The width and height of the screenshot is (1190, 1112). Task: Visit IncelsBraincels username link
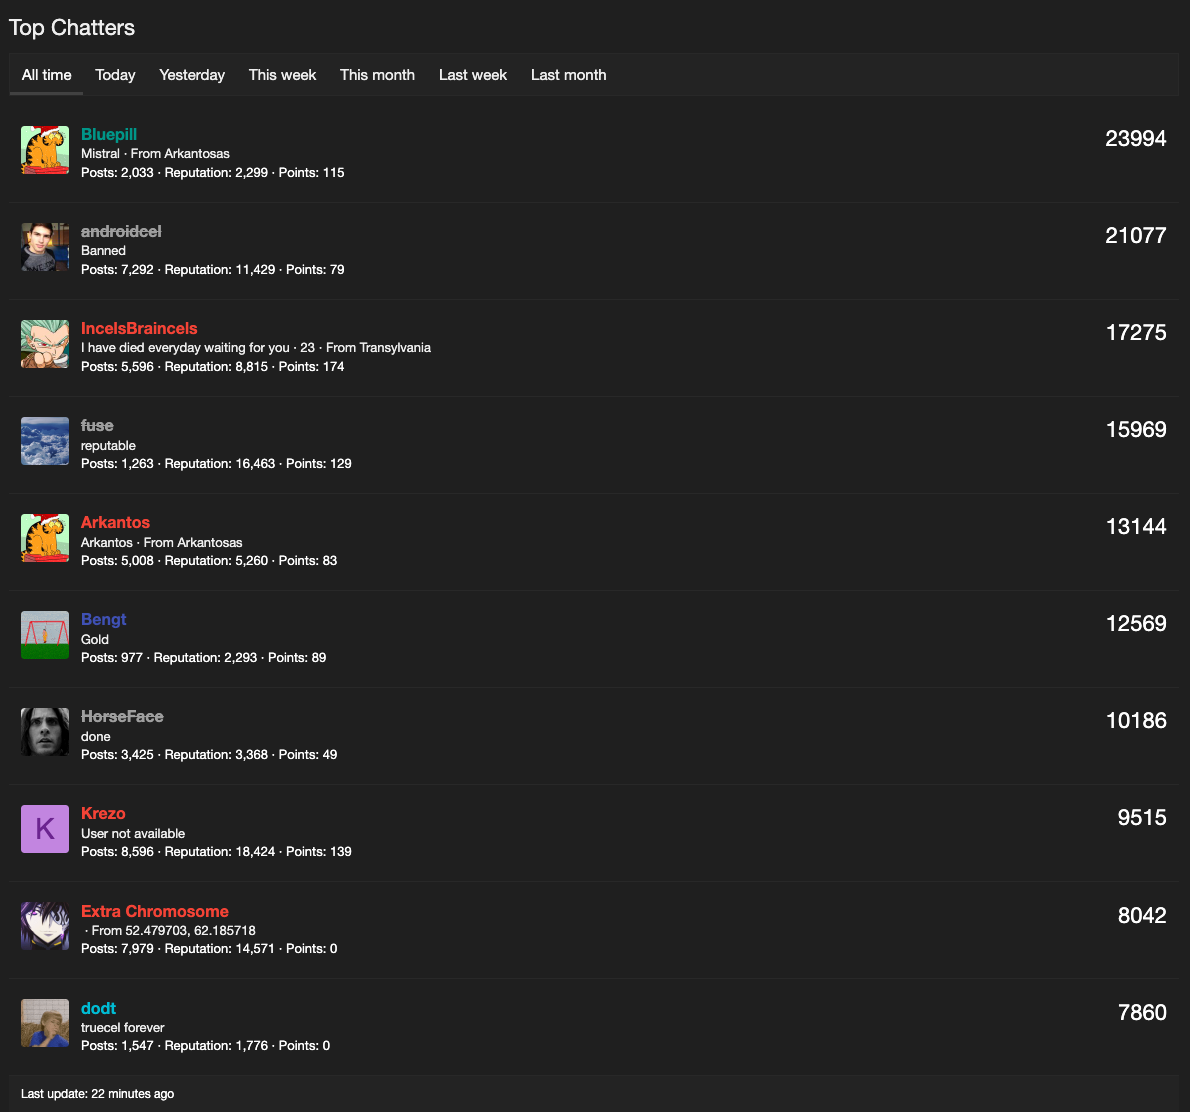click(x=139, y=329)
